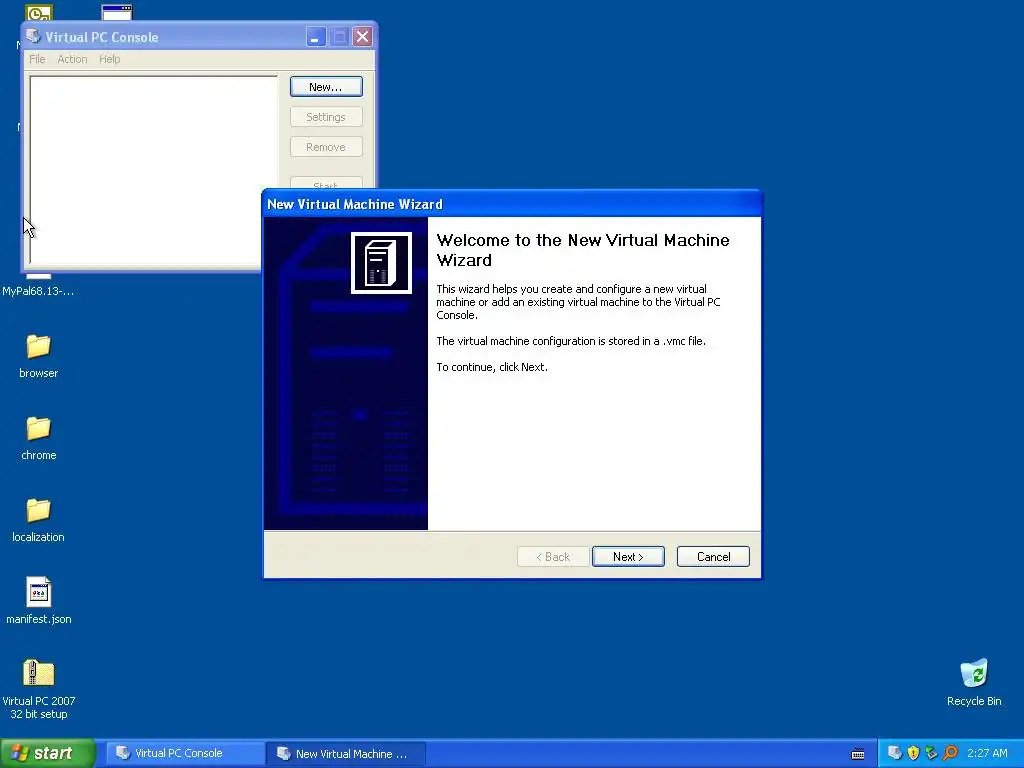
Task: Open the Action menu in Virtual PC Console
Action: pyautogui.click(x=72, y=59)
